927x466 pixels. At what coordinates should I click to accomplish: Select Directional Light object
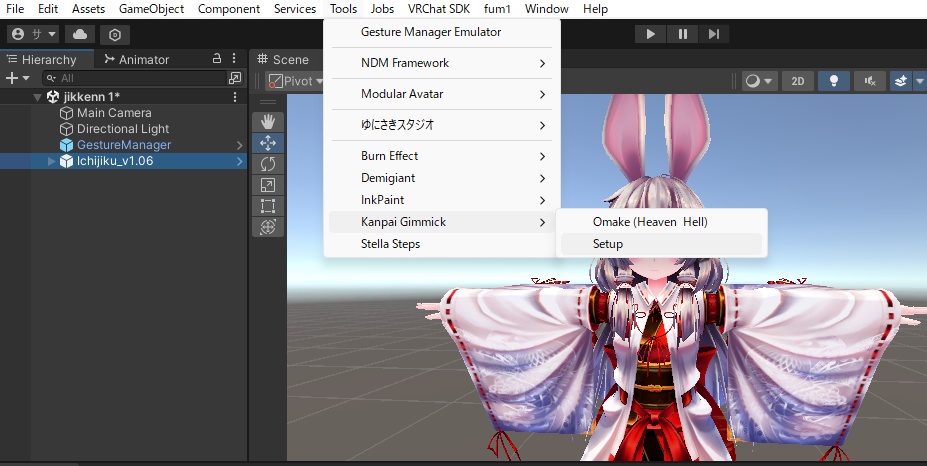(x=123, y=128)
